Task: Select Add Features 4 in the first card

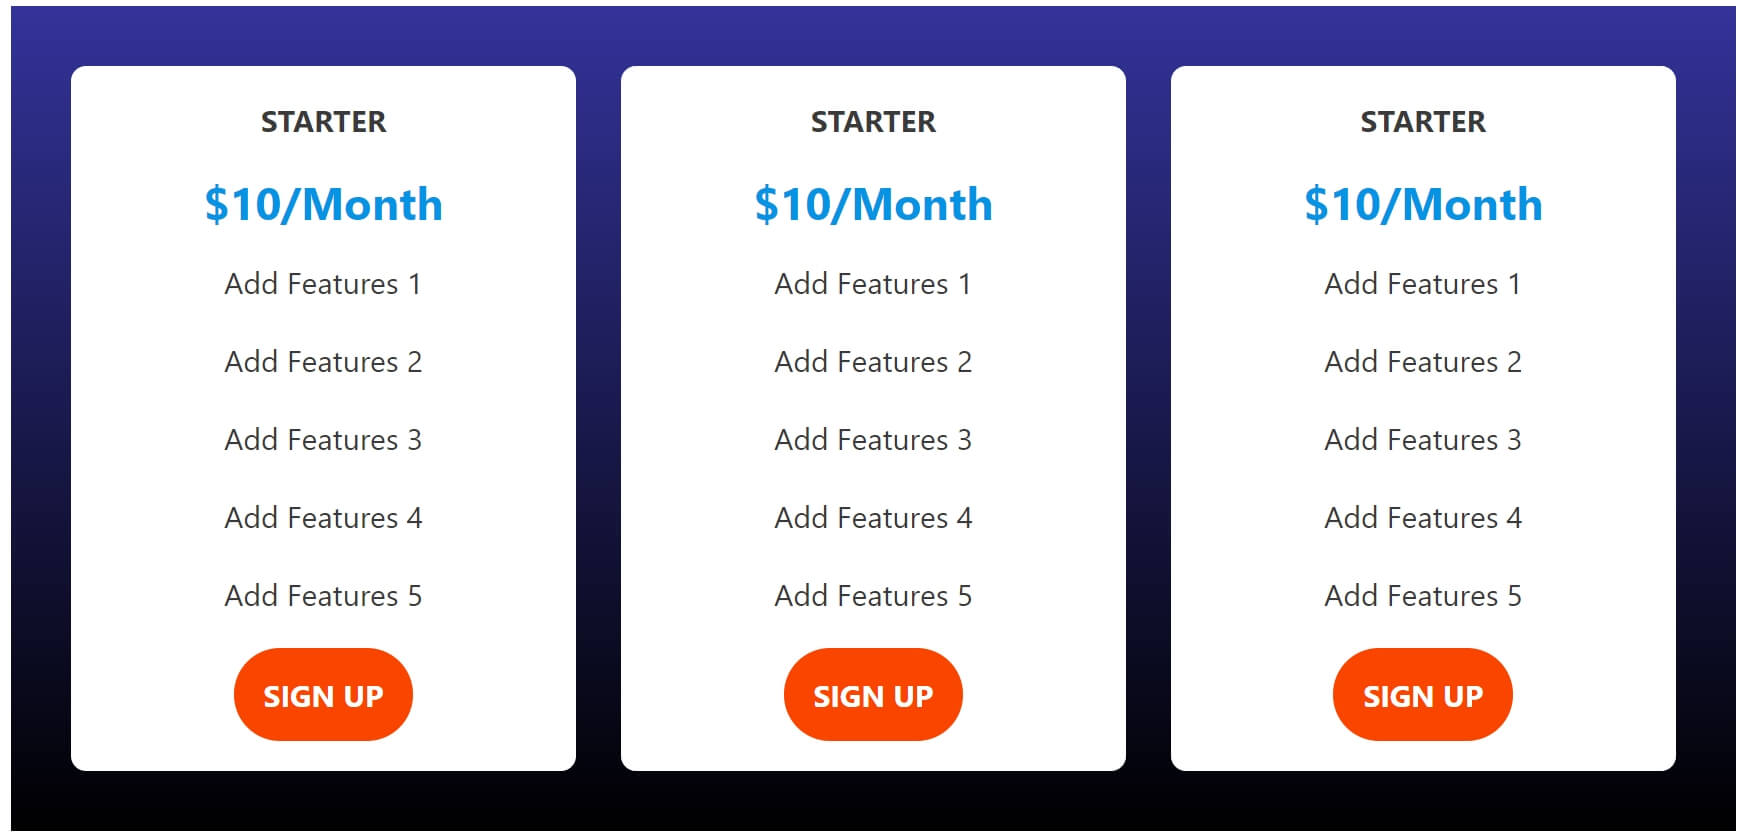Action: (323, 518)
